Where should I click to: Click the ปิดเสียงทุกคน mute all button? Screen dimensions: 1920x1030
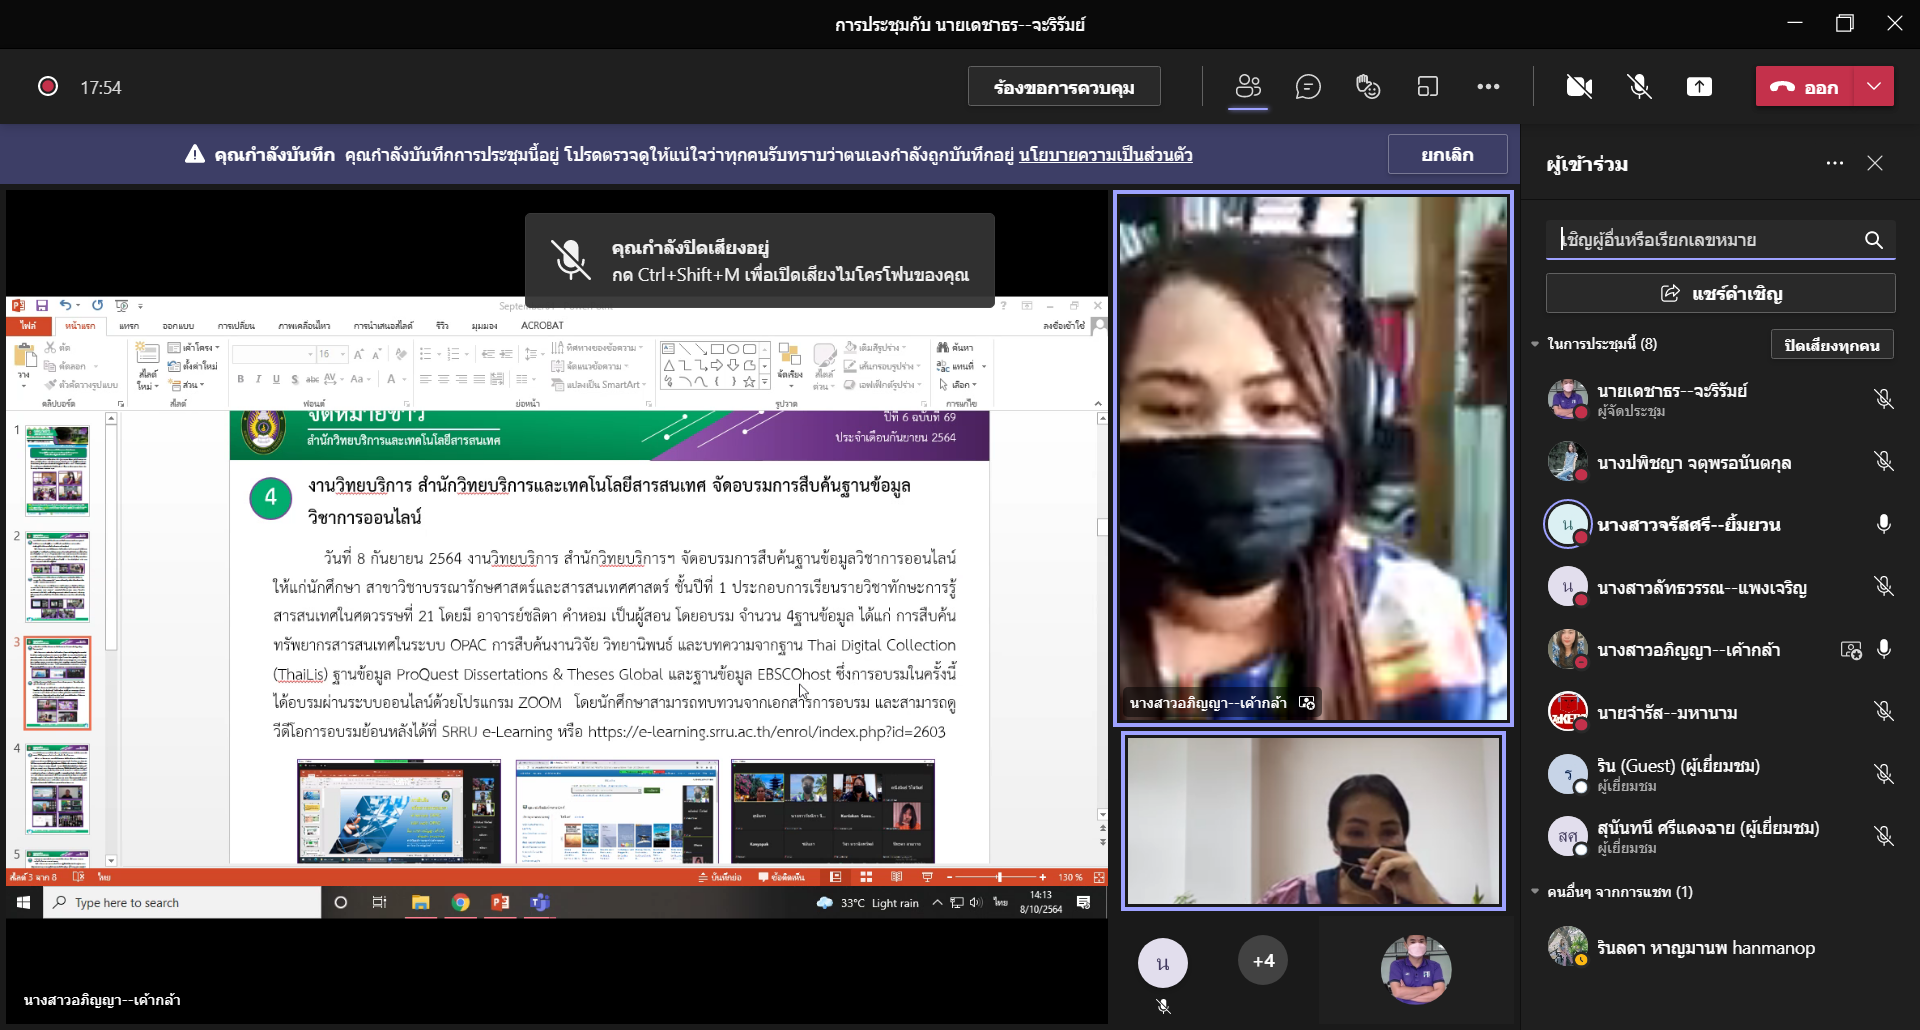[1831, 345]
